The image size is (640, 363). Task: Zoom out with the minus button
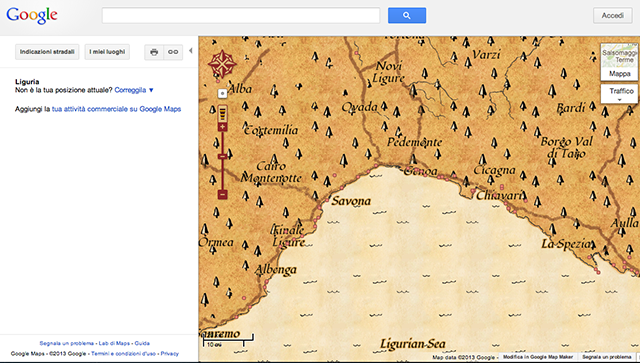(222, 194)
